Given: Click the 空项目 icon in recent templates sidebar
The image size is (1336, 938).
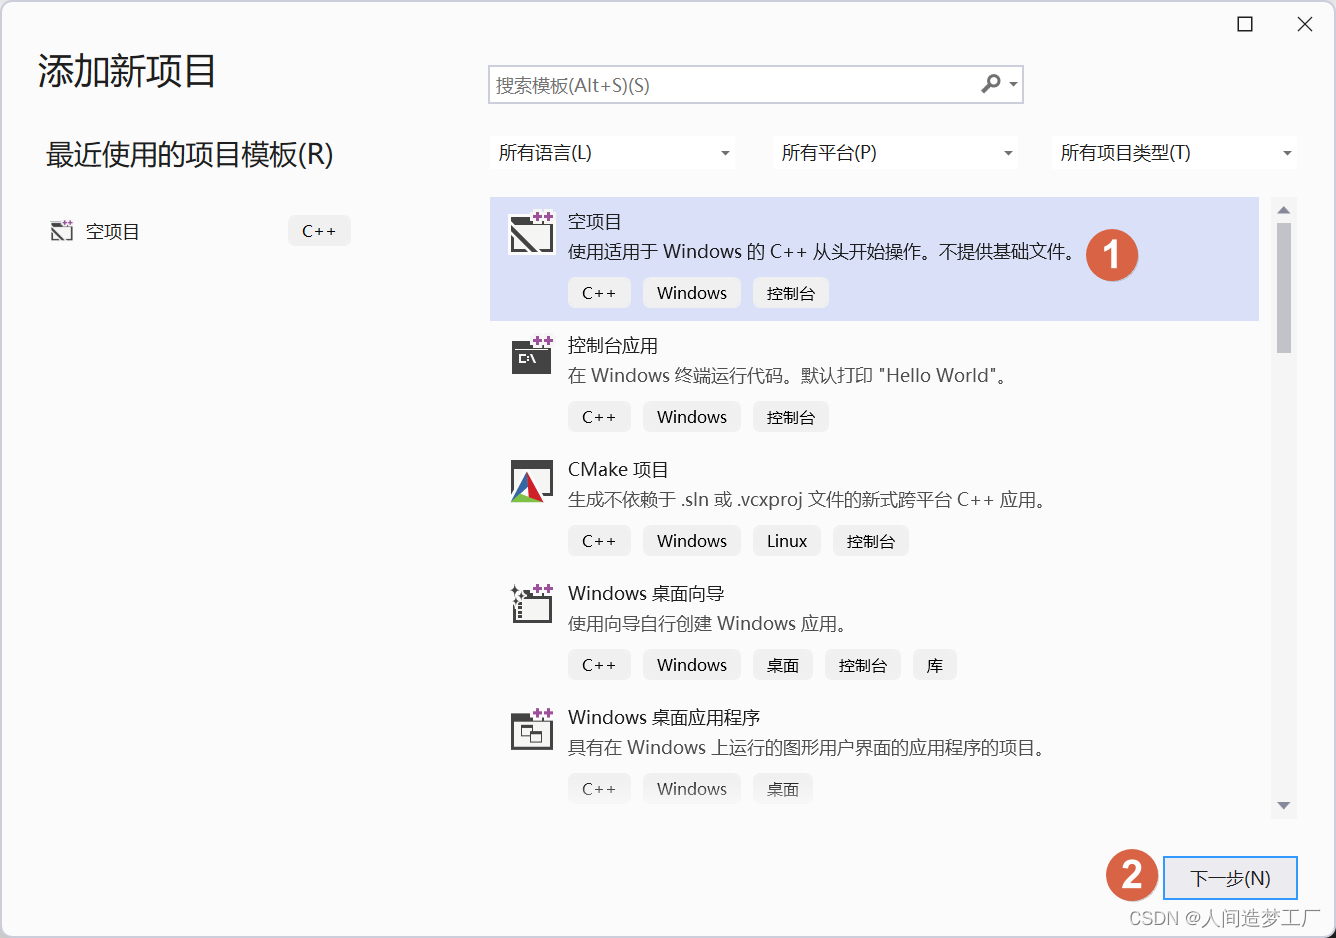Looking at the screenshot, I should click(x=61, y=230).
